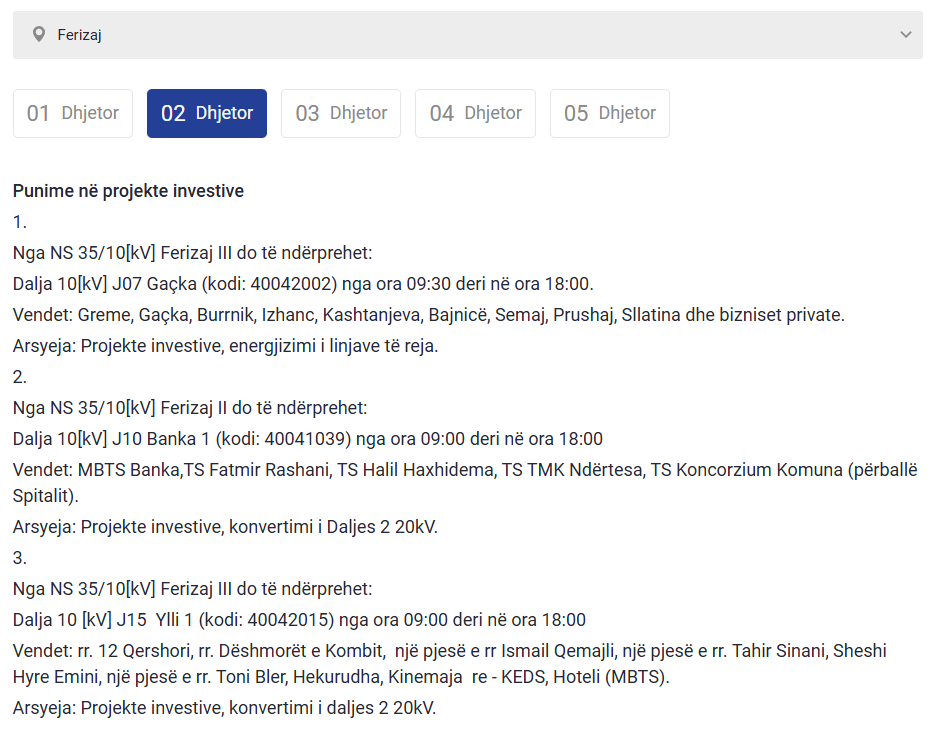Expand the dropdown chevron arrow
Viewport: 931px width, 741px height.
click(x=905, y=35)
